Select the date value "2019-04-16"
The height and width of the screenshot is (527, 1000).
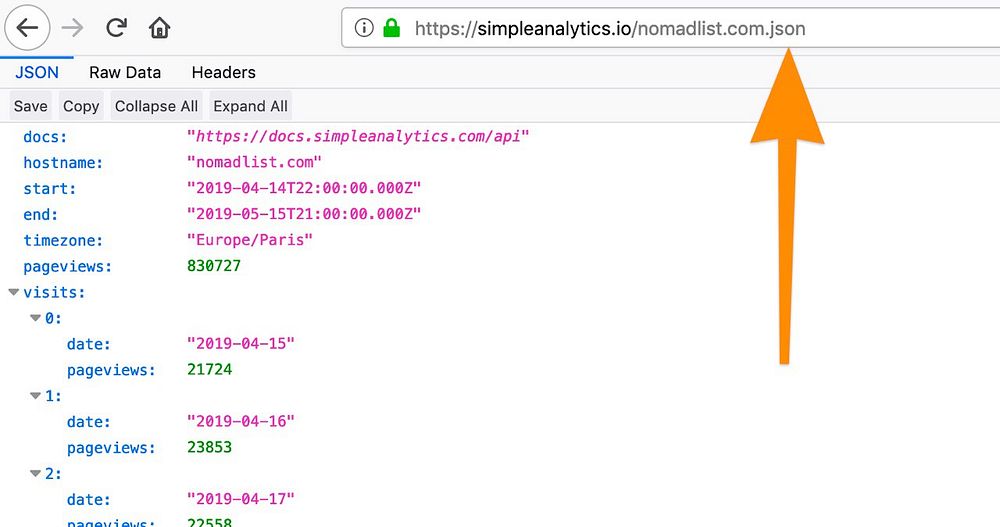(240, 422)
